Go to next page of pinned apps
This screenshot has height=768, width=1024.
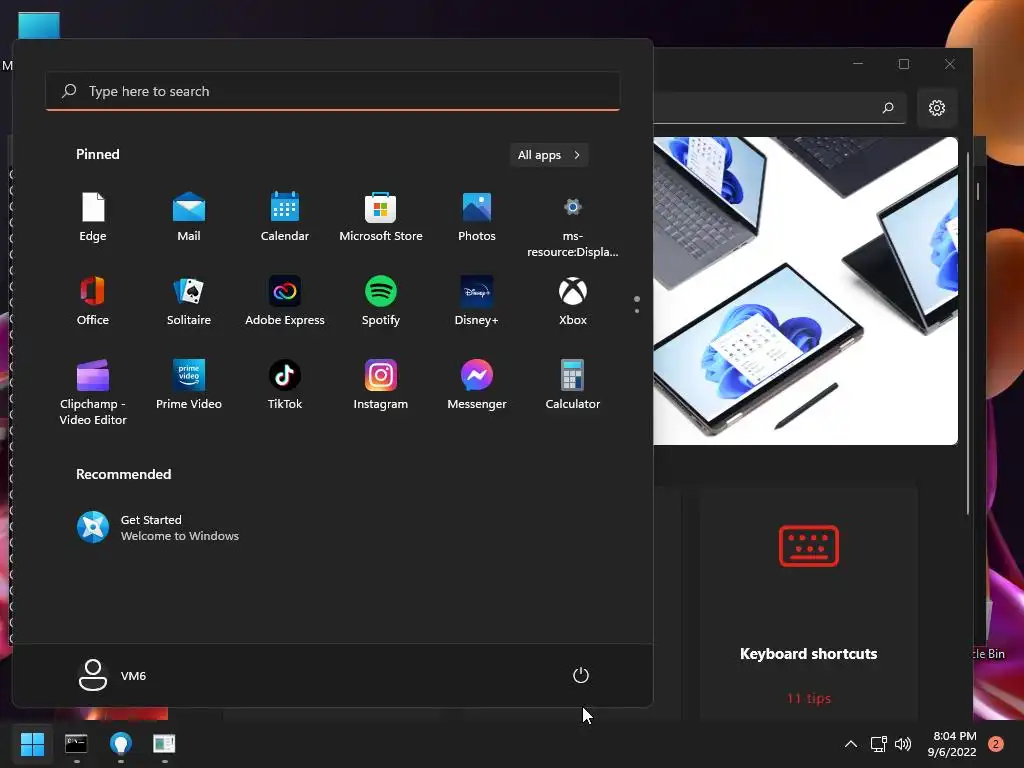[637, 311]
